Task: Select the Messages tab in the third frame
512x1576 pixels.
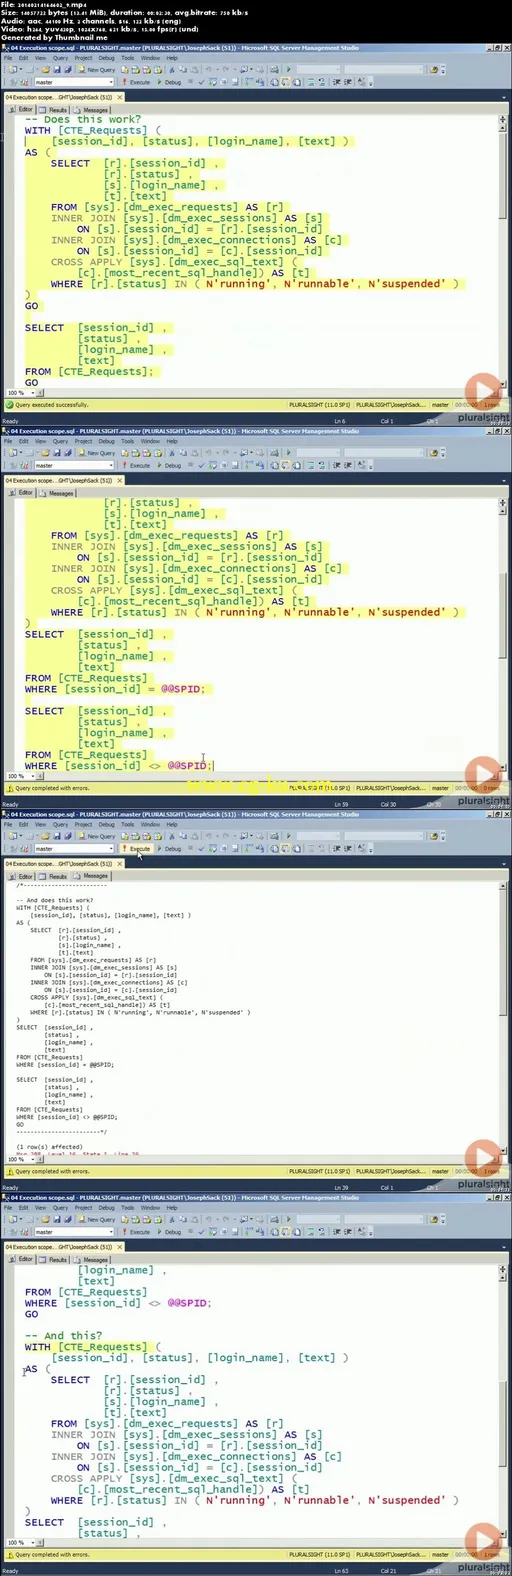Action: (x=92, y=876)
